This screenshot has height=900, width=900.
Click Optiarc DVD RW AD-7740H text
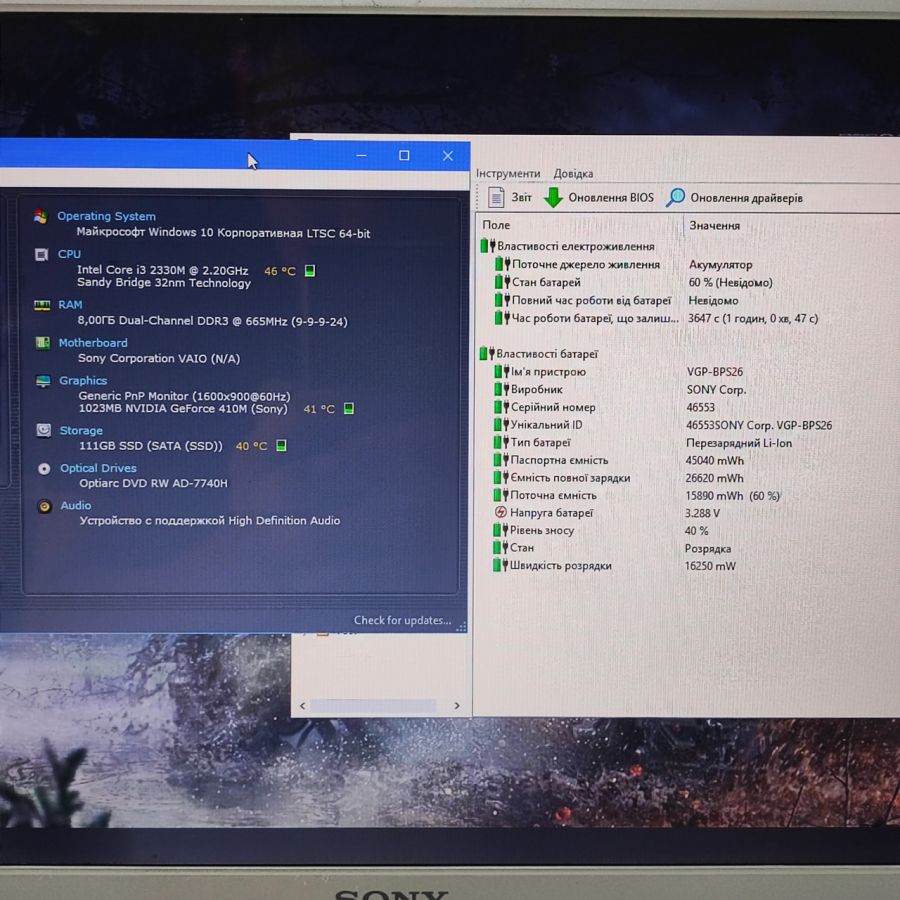[x=153, y=483]
